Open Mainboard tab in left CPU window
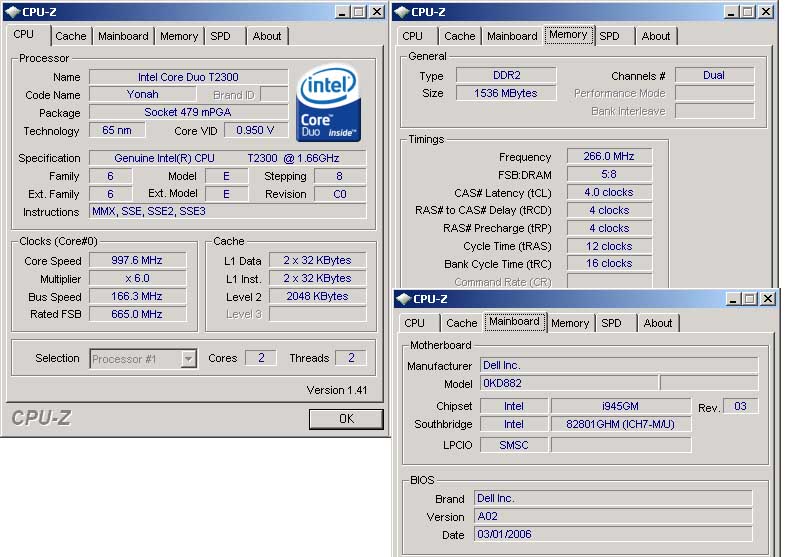The image size is (786, 557). [x=123, y=36]
